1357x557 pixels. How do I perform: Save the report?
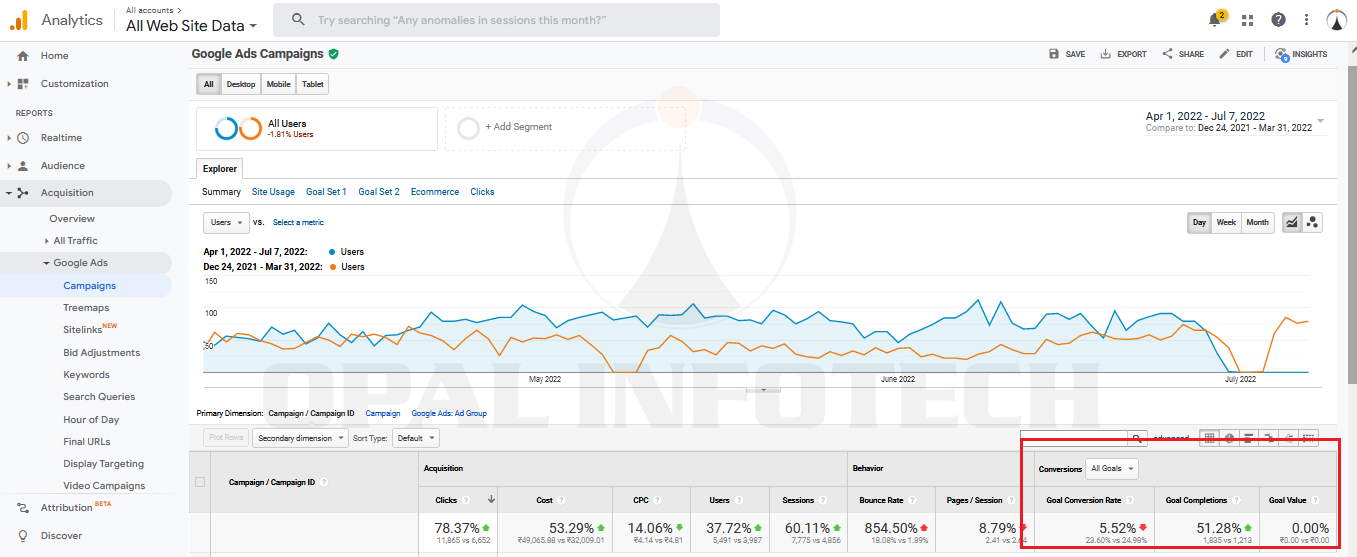click(1067, 54)
